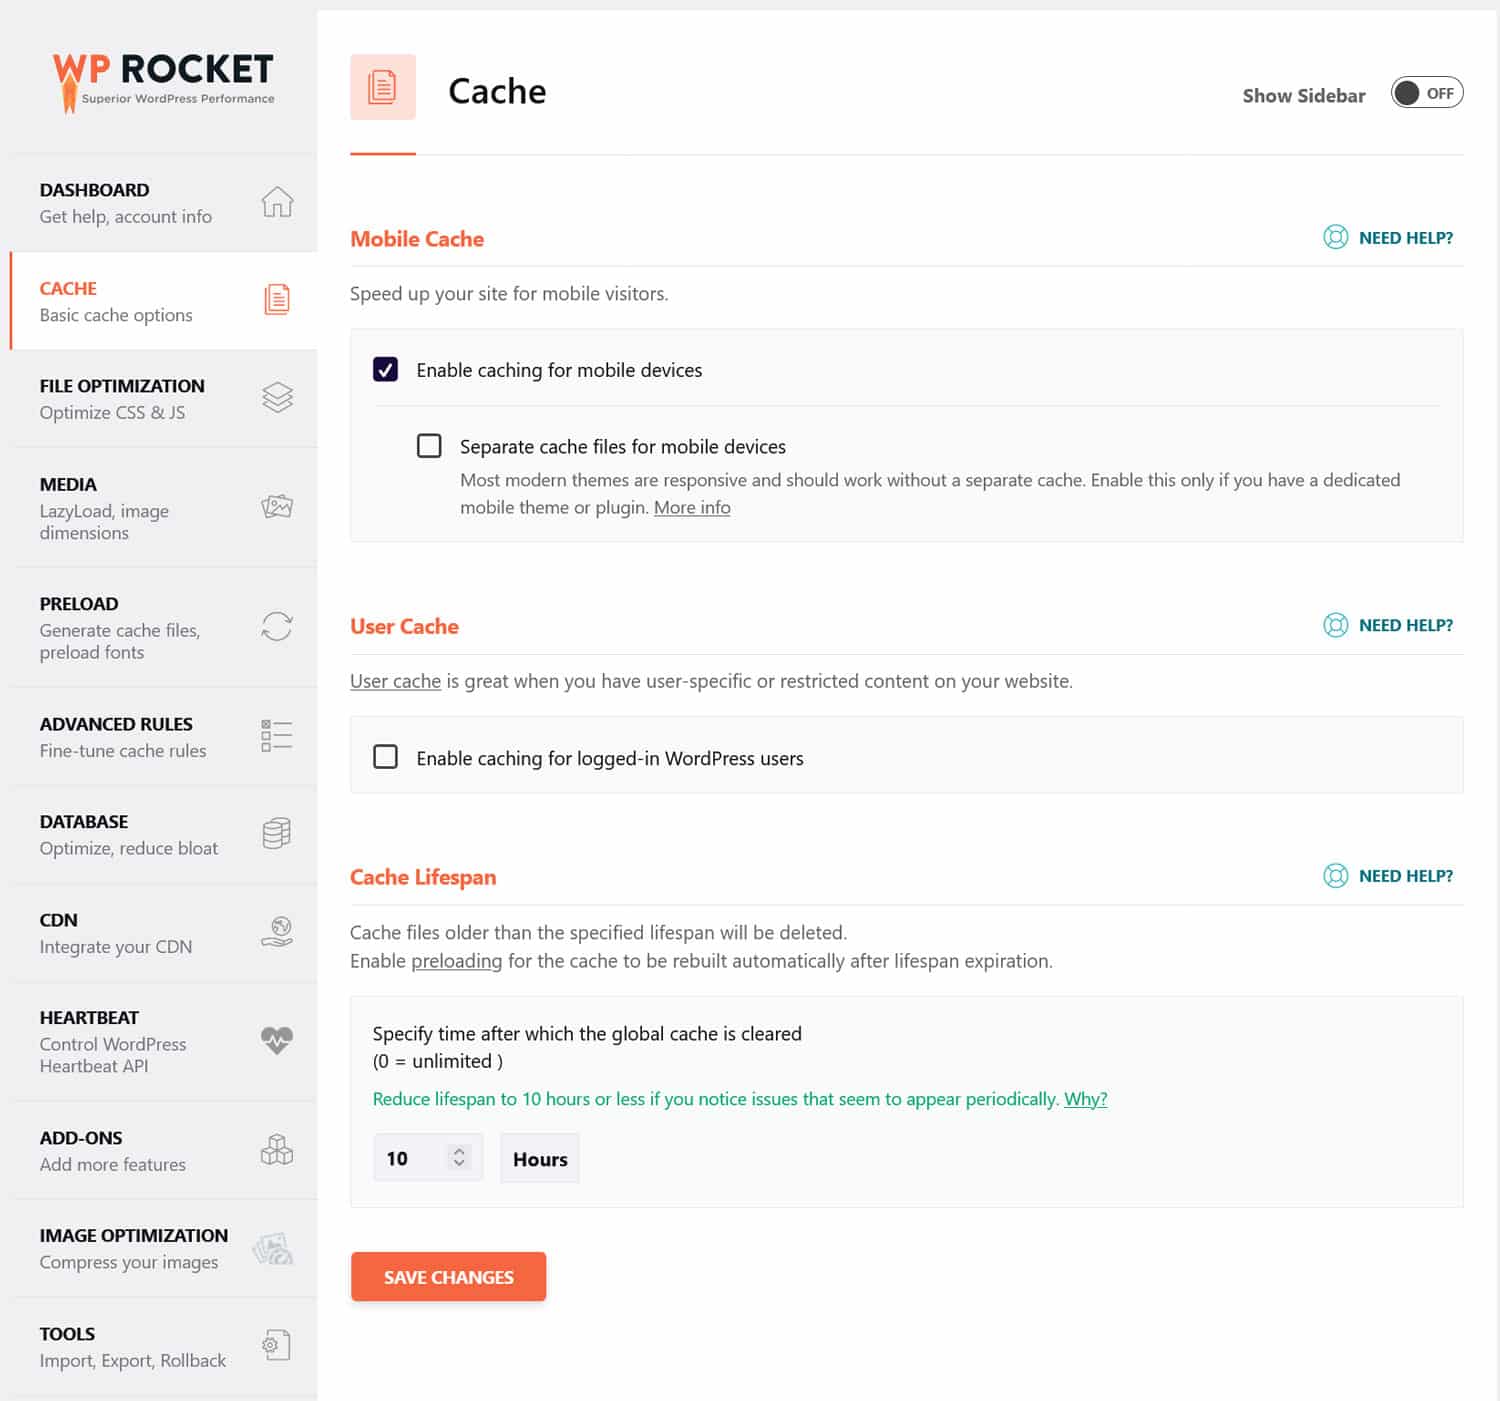
Task: Uncheck Enable caching for mobile devices
Action: tap(385, 370)
